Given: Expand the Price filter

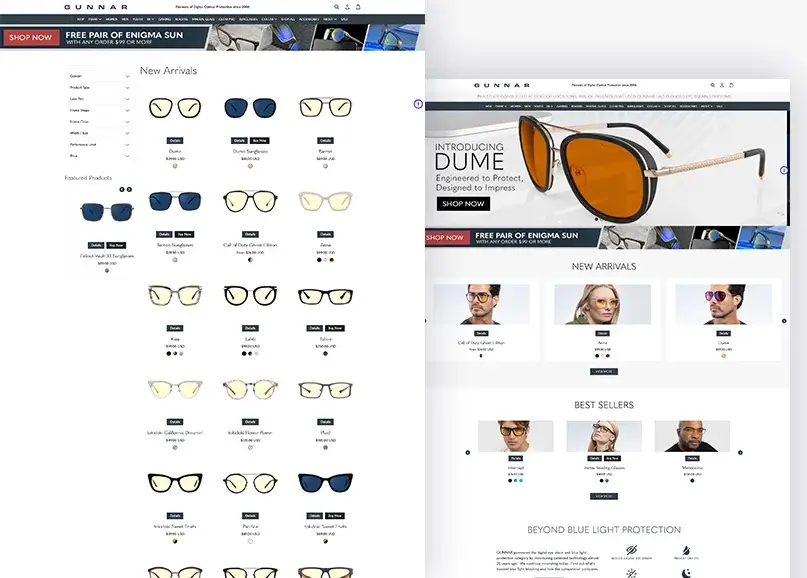Looking at the screenshot, I should pos(99,156).
